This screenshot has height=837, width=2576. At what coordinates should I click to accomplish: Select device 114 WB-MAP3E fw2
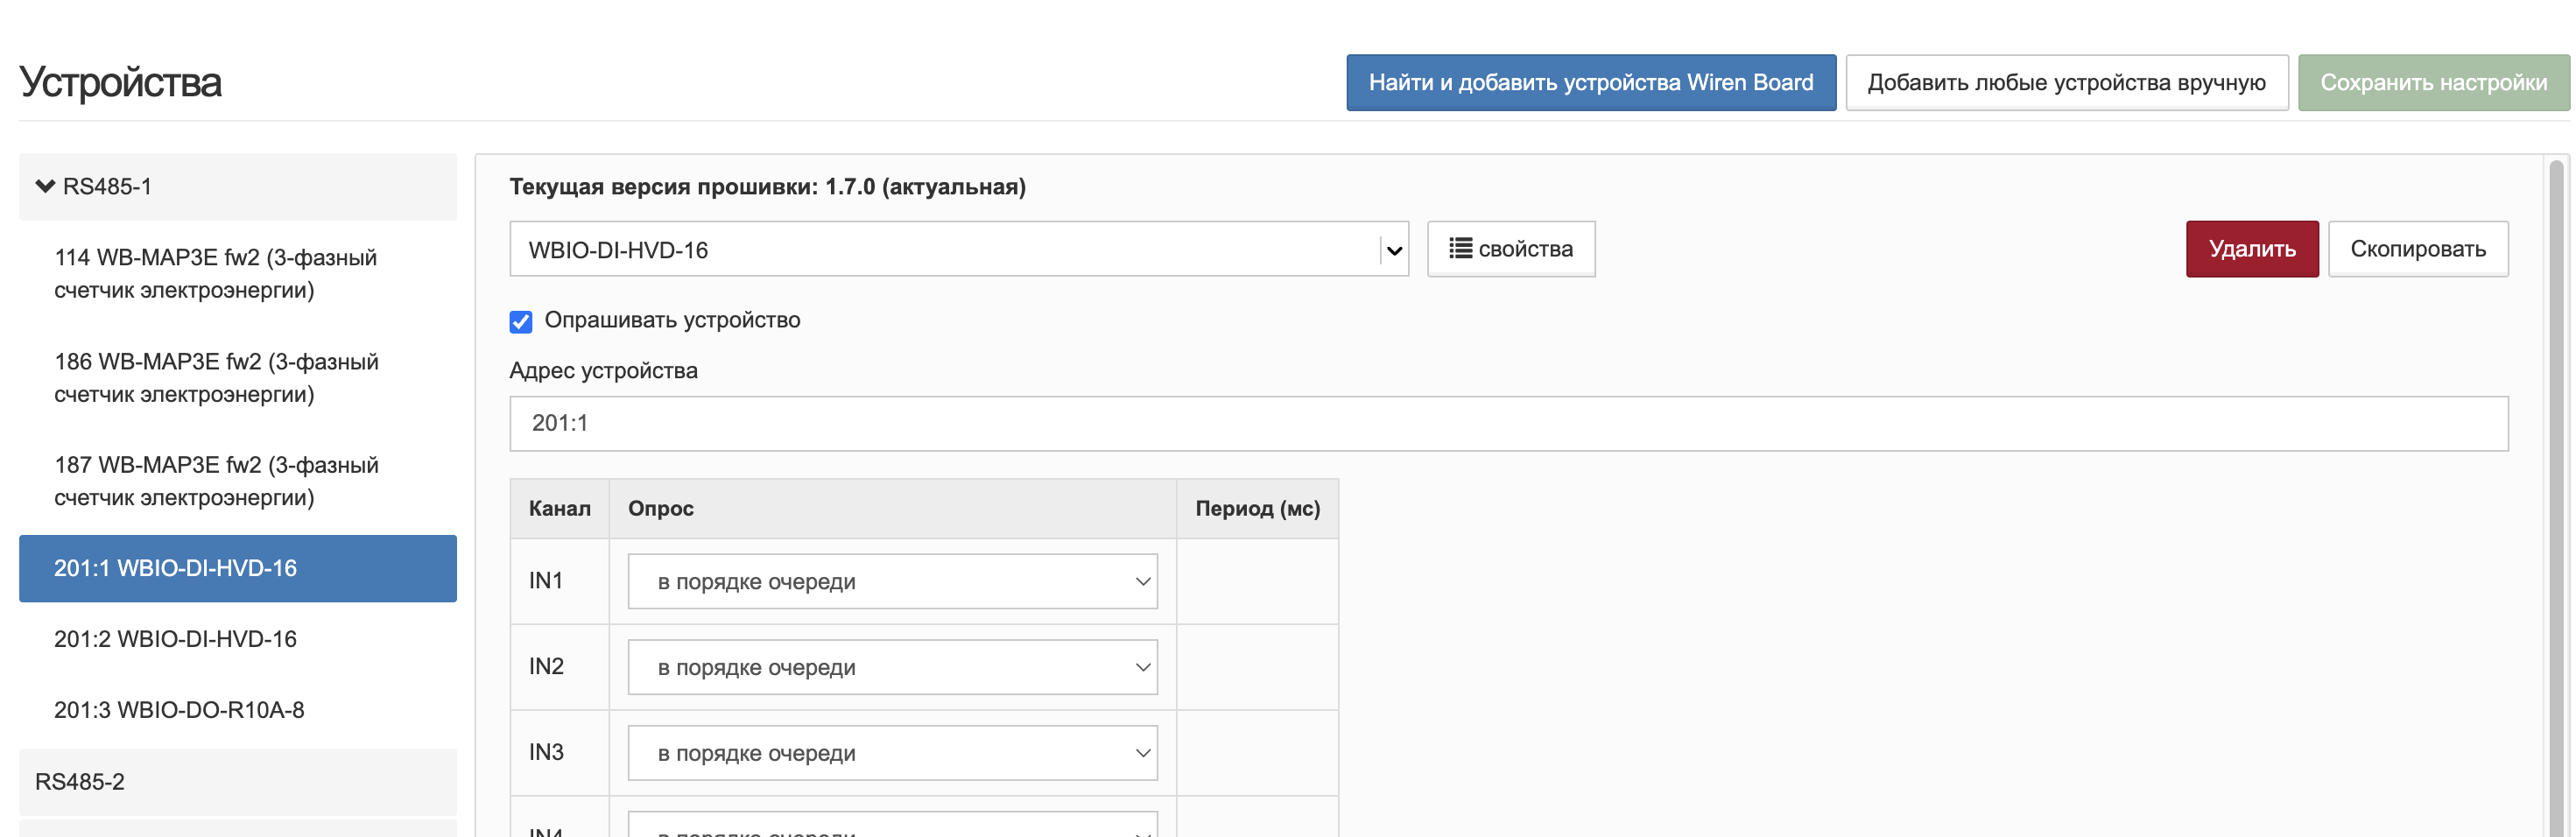tap(216, 273)
